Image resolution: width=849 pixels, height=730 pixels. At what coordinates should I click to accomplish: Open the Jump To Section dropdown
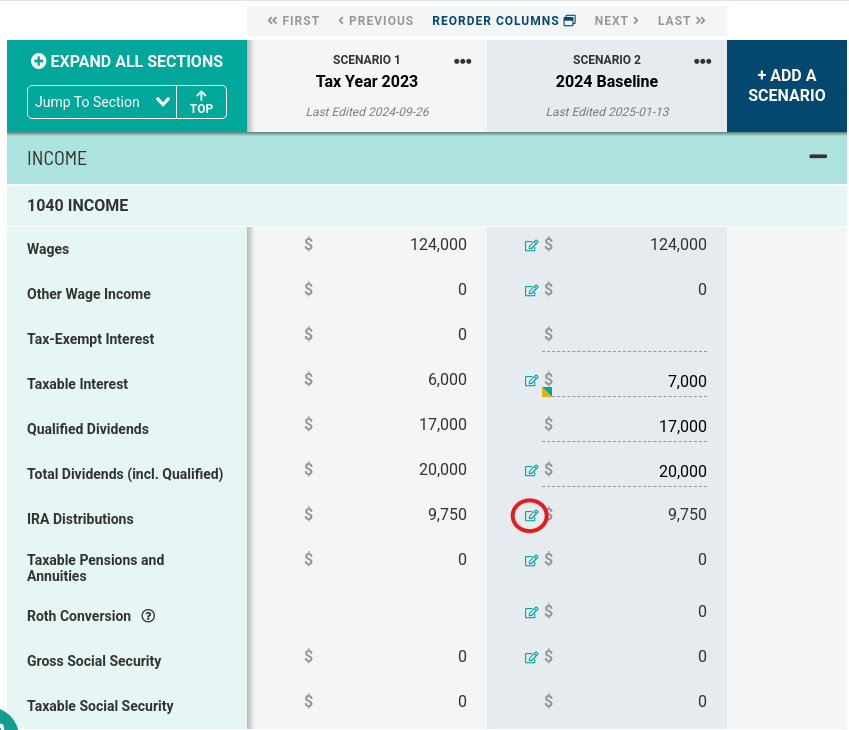(101, 101)
